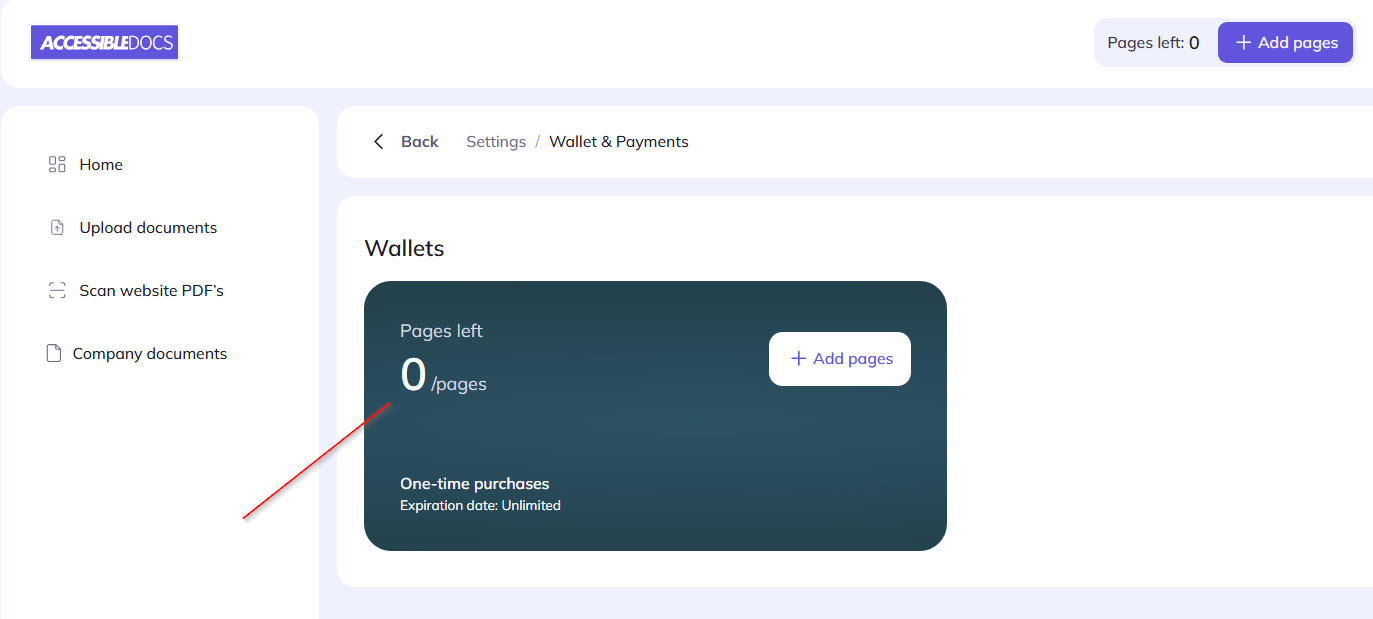The height and width of the screenshot is (619, 1373).
Task: Select Company documents in the sidebar
Action: point(148,353)
